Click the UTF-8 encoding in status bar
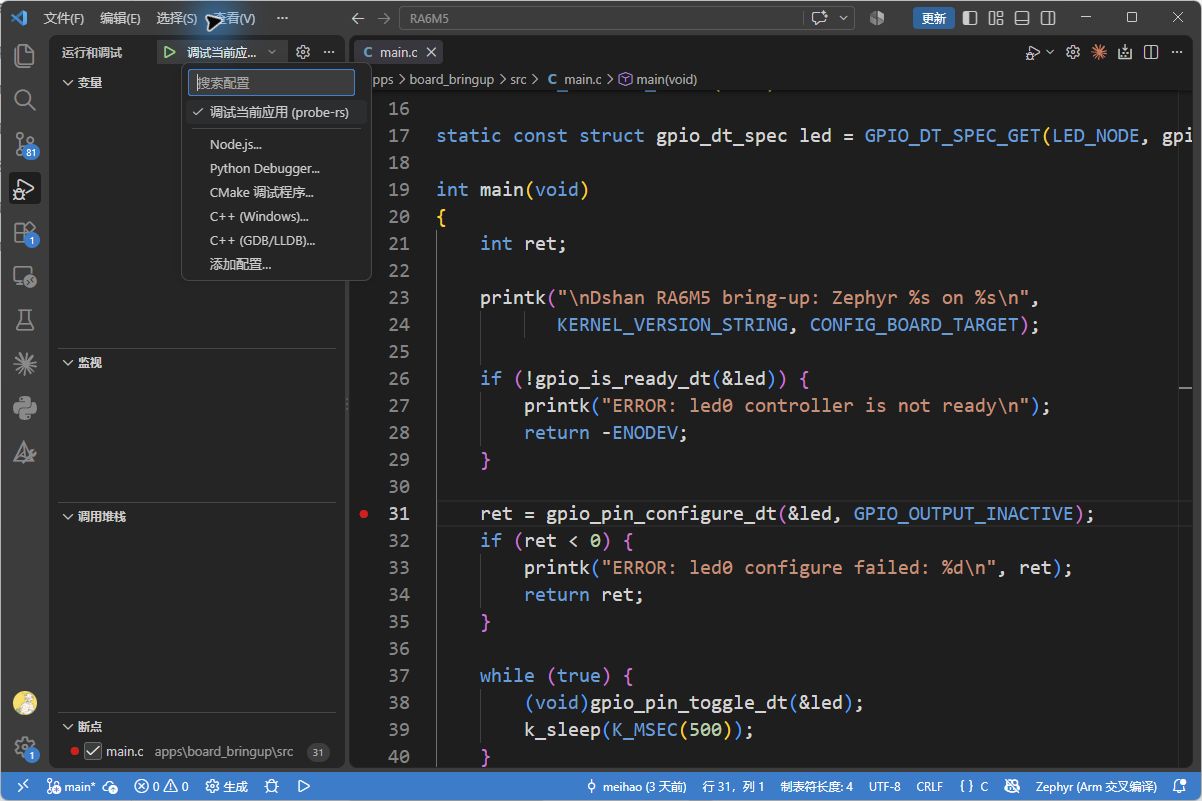The width and height of the screenshot is (1202, 801). click(x=885, y=787)
